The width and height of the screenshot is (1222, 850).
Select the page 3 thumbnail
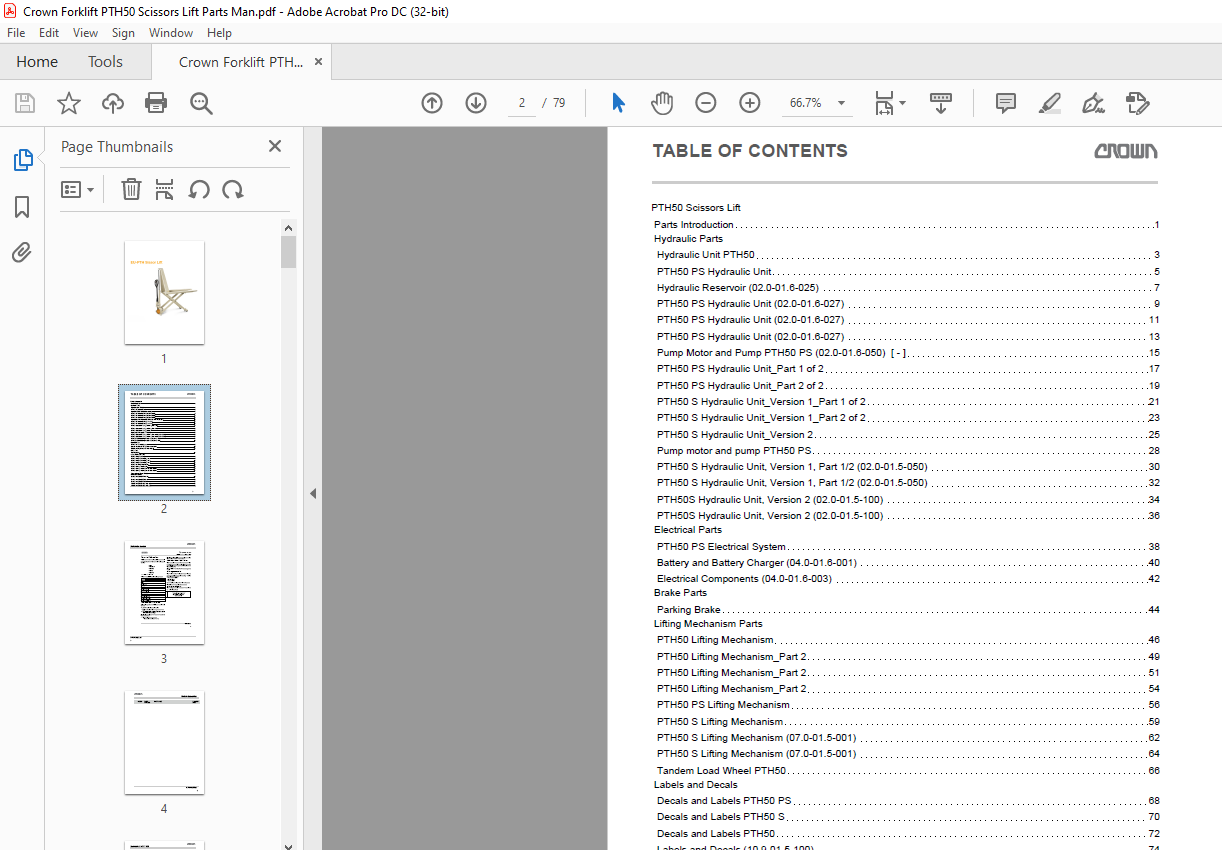164,592
